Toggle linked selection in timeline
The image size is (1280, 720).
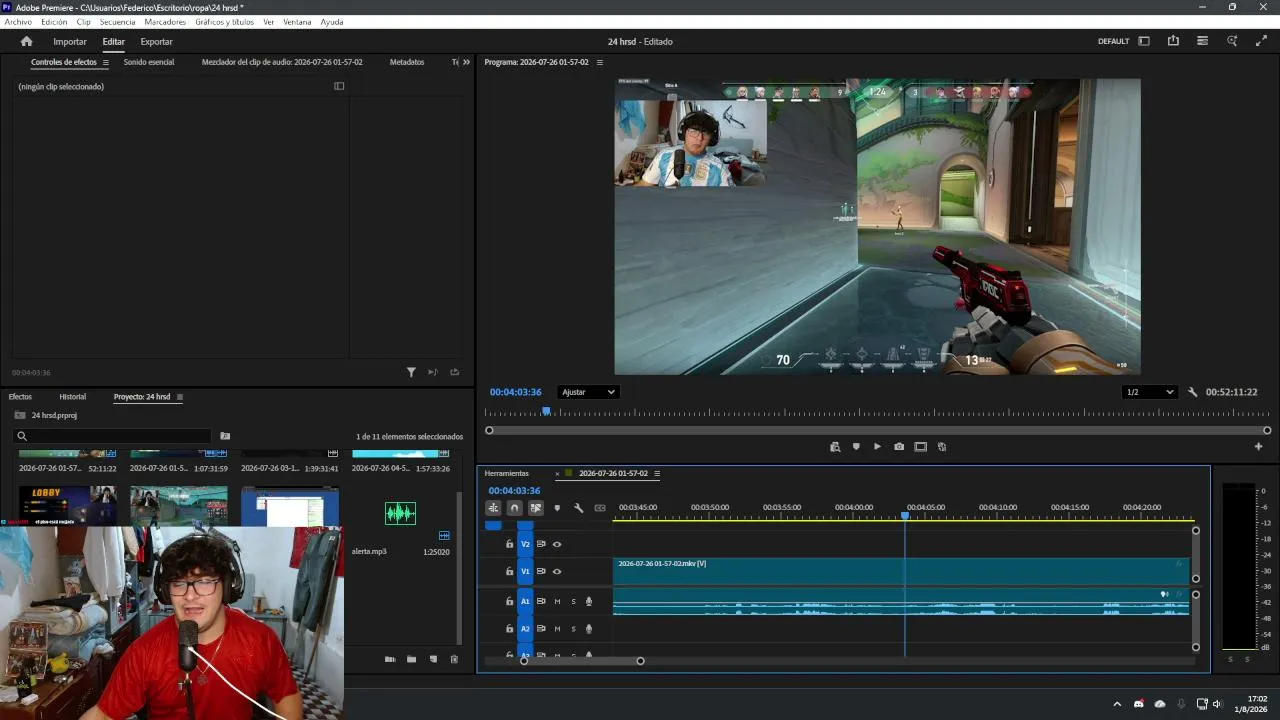[536, 508]
